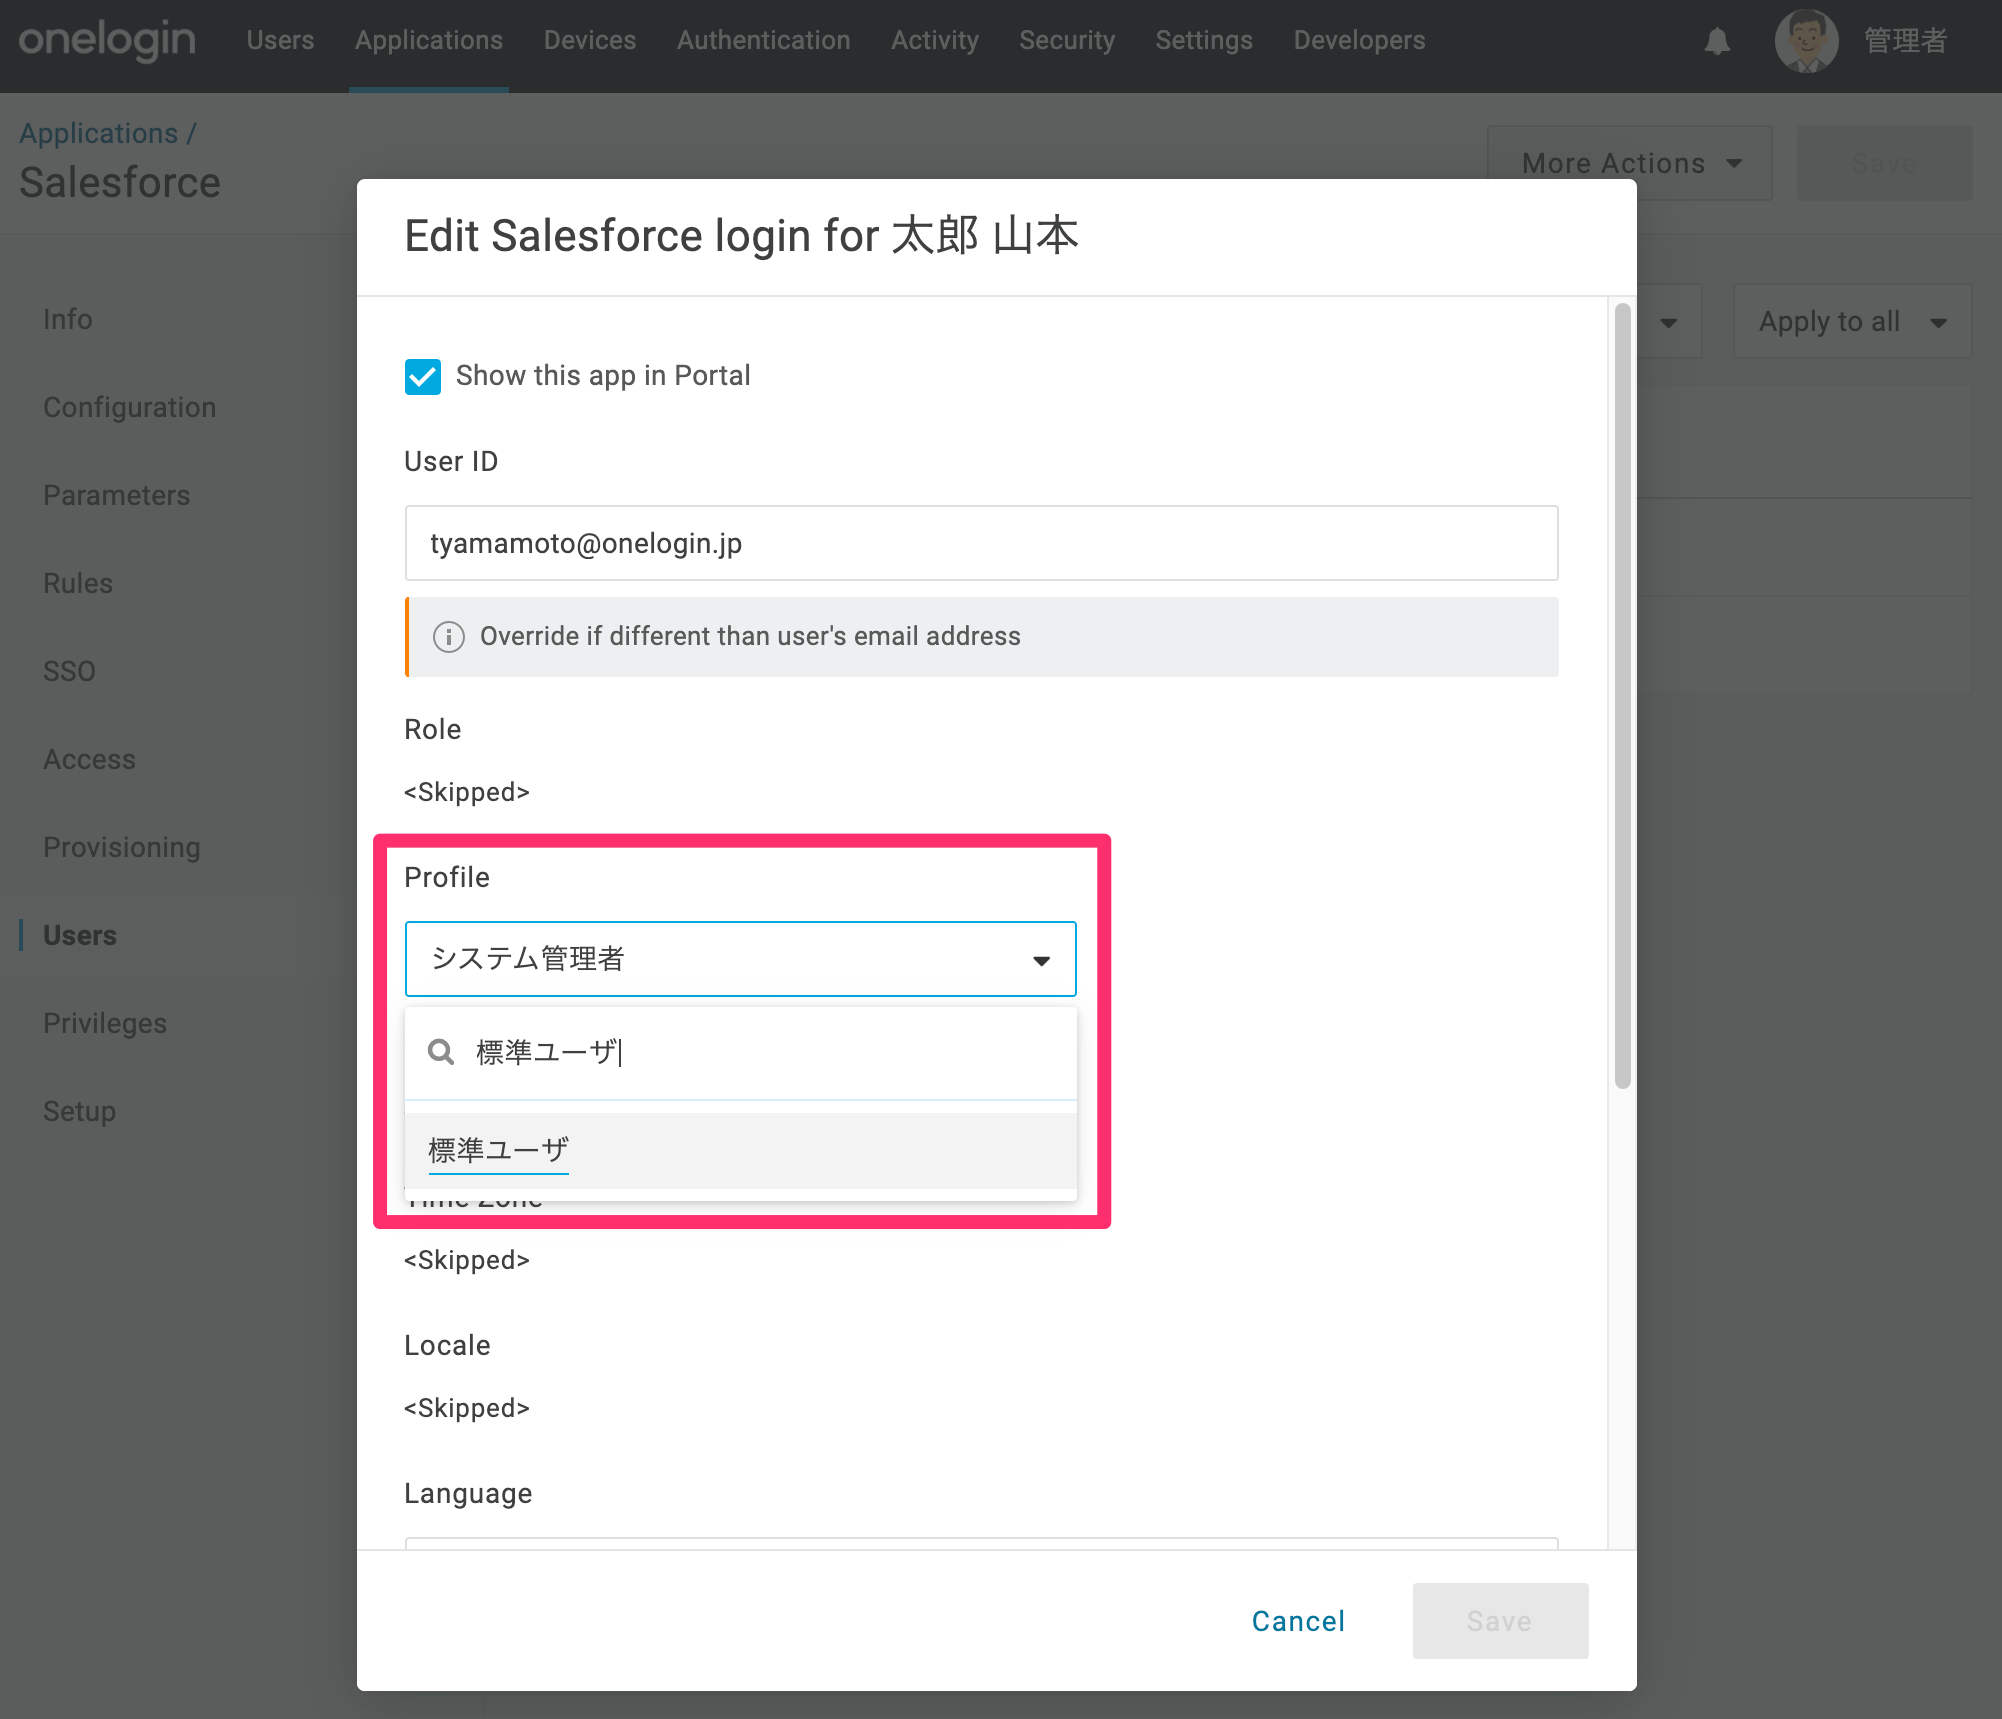Go to the Privileges sidebar tab
Image resolution: width=2002 pixels, height=1719 pixels.
tap(105, 1023)
